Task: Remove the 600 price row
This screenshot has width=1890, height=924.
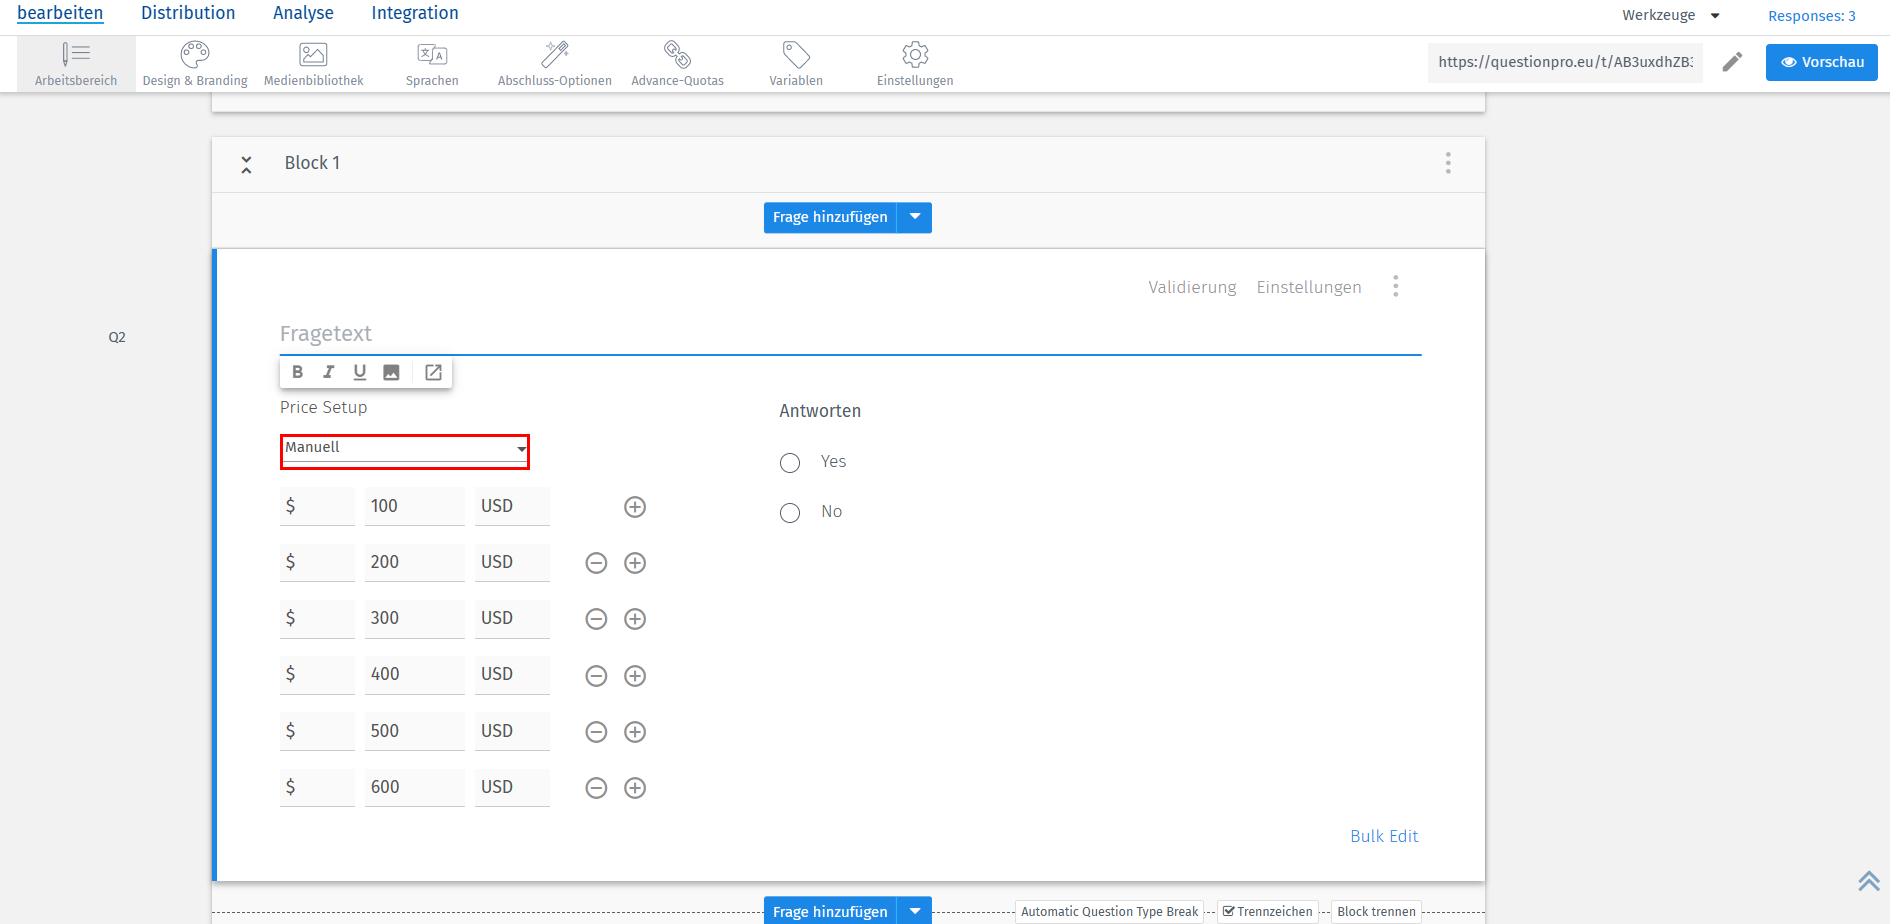Action: point(596,788)
